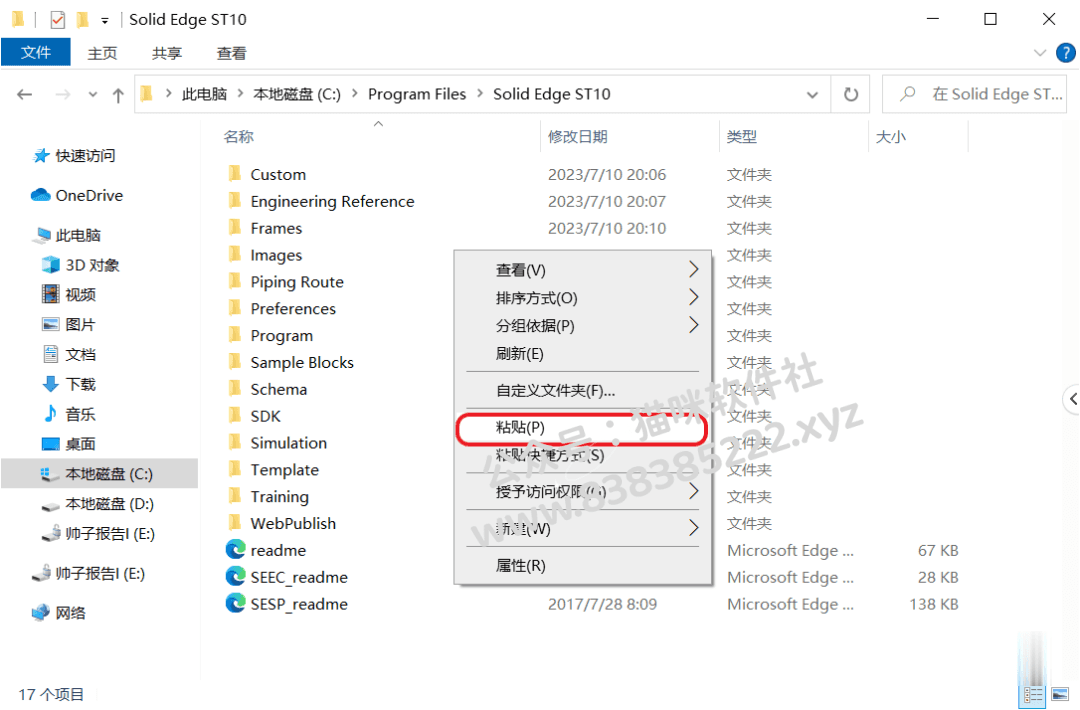The image size is (1080, 710).
Task: Open 3D 对象 in the navigation pane
Action: [92, 265]
